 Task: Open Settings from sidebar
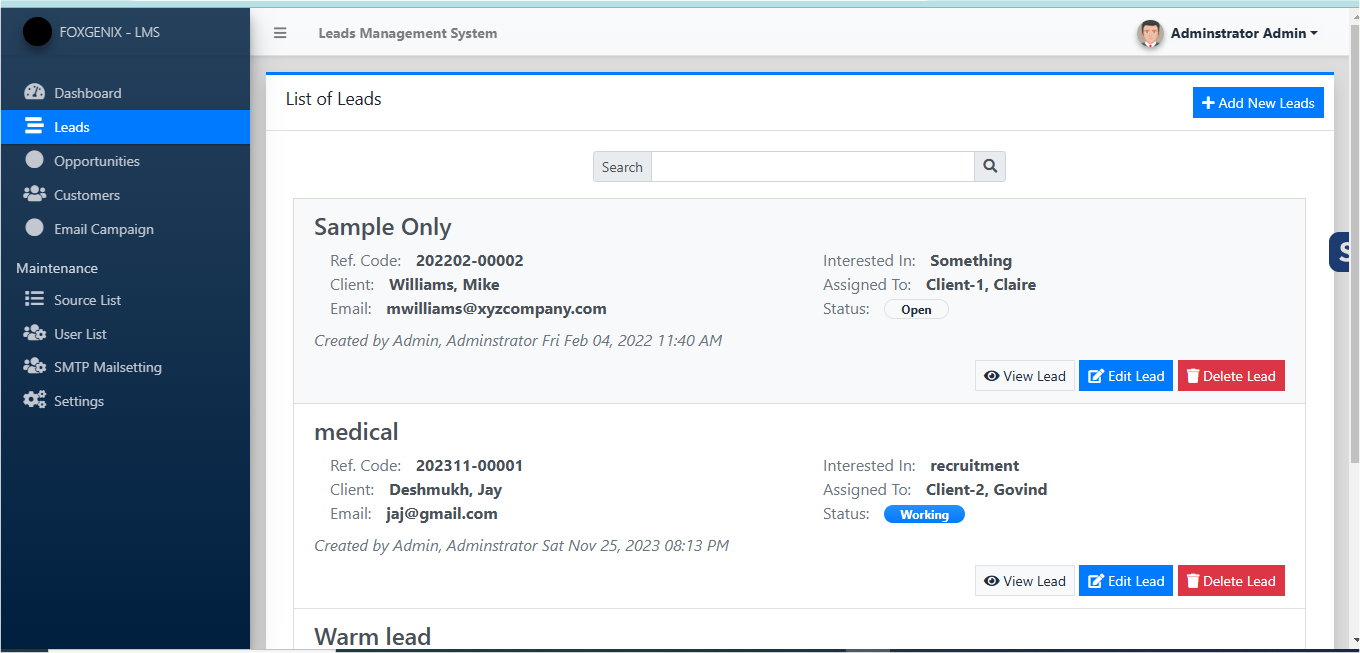(x=125, y=401)
